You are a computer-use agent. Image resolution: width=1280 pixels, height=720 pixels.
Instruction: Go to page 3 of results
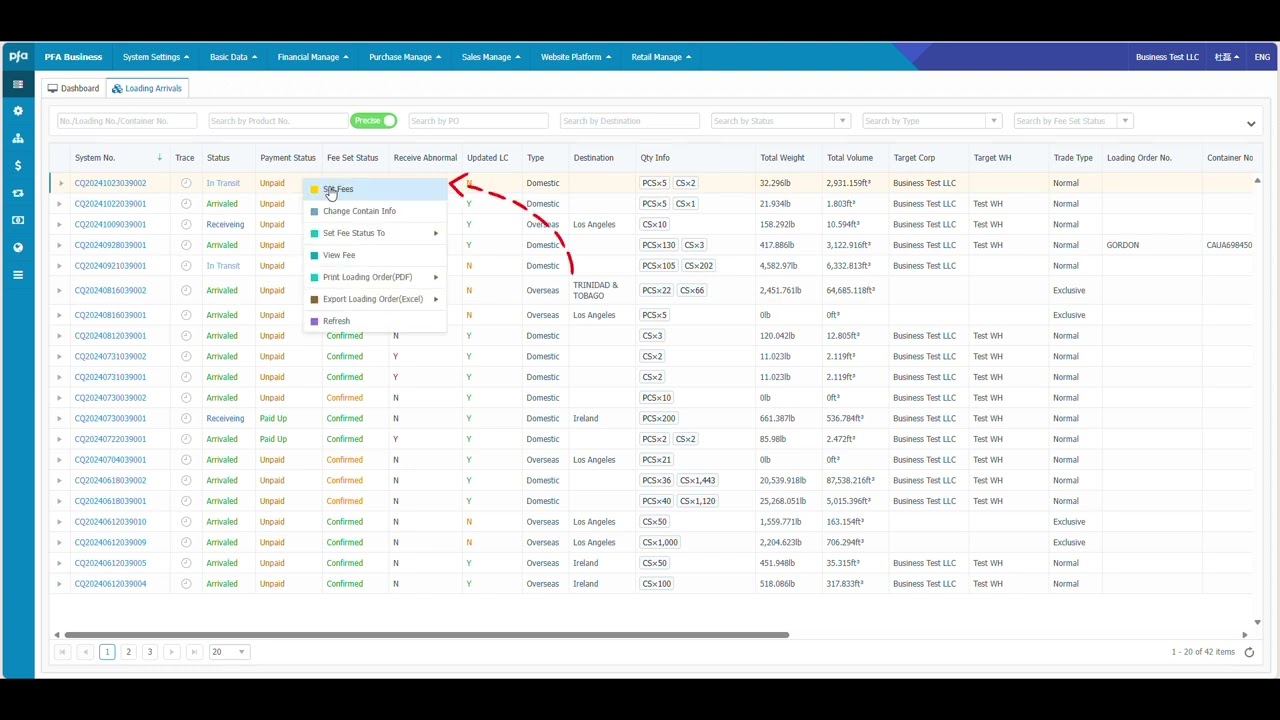tap(150, 652)
